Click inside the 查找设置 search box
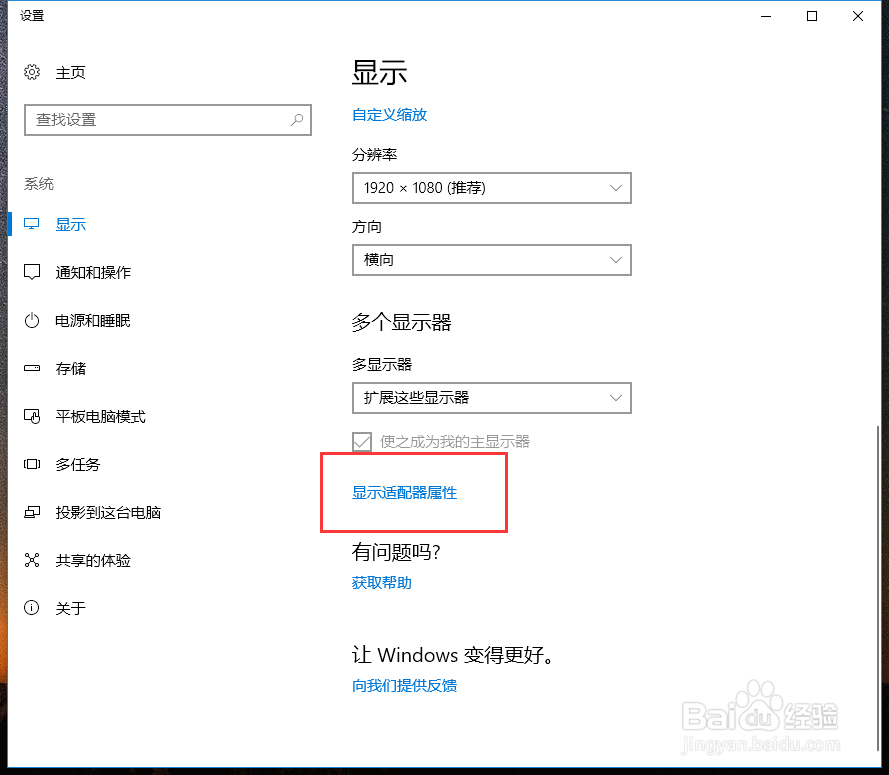 (x=150, y=119)
